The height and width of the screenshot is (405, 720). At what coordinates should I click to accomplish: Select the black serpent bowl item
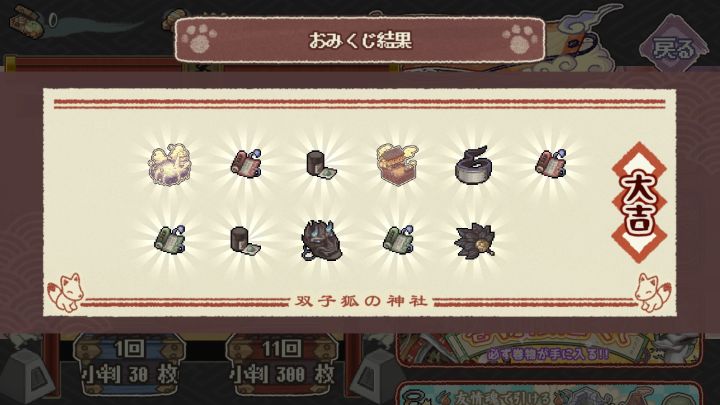[x=474, y=165]
